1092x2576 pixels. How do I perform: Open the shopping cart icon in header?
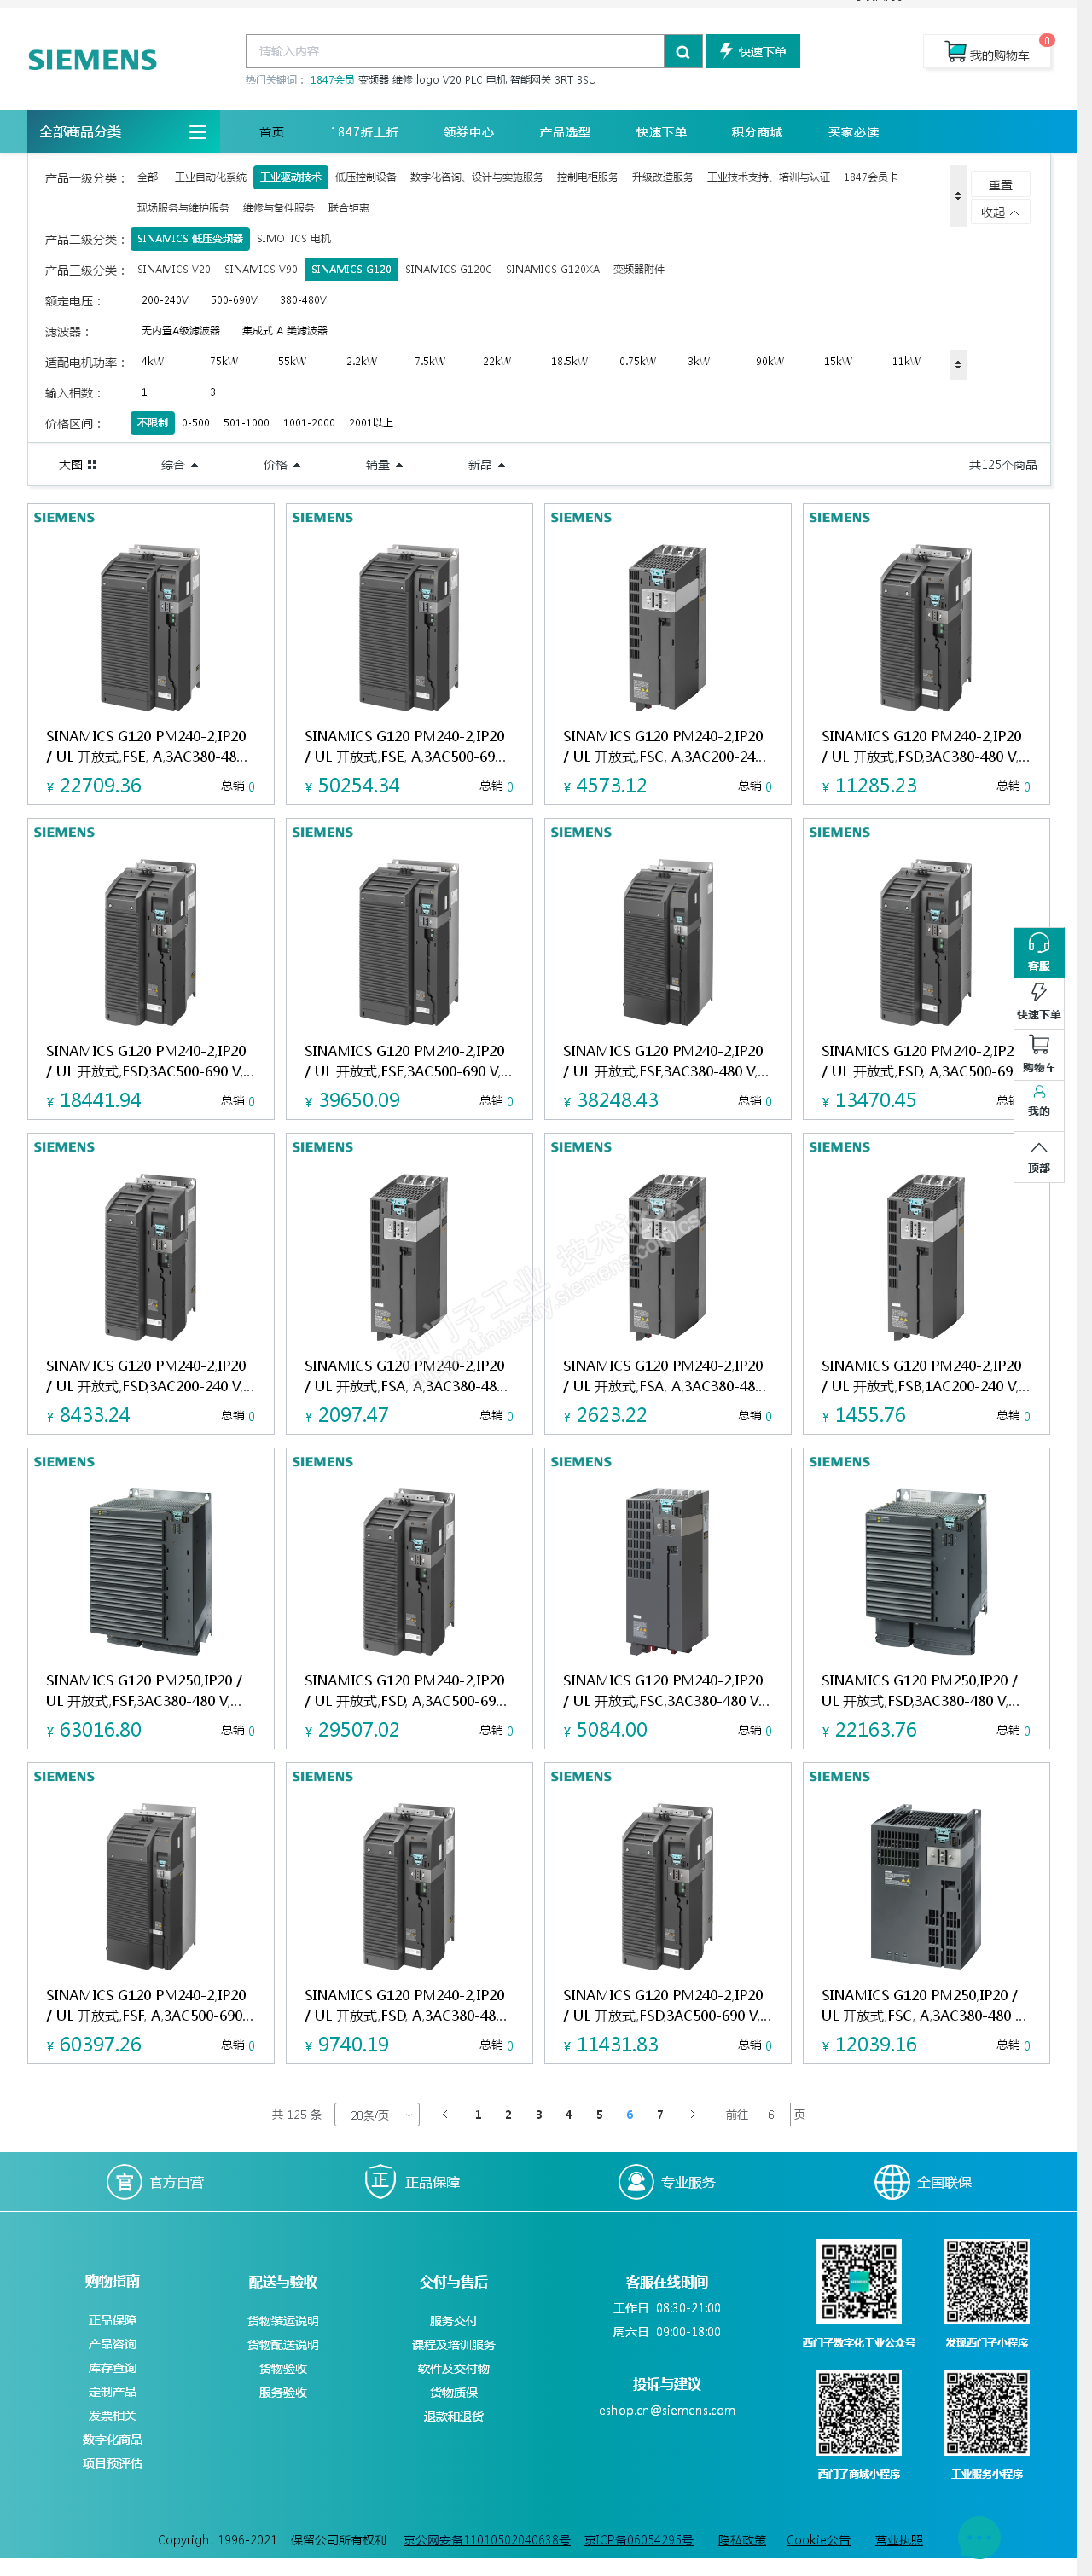click(x=955, y=51)
